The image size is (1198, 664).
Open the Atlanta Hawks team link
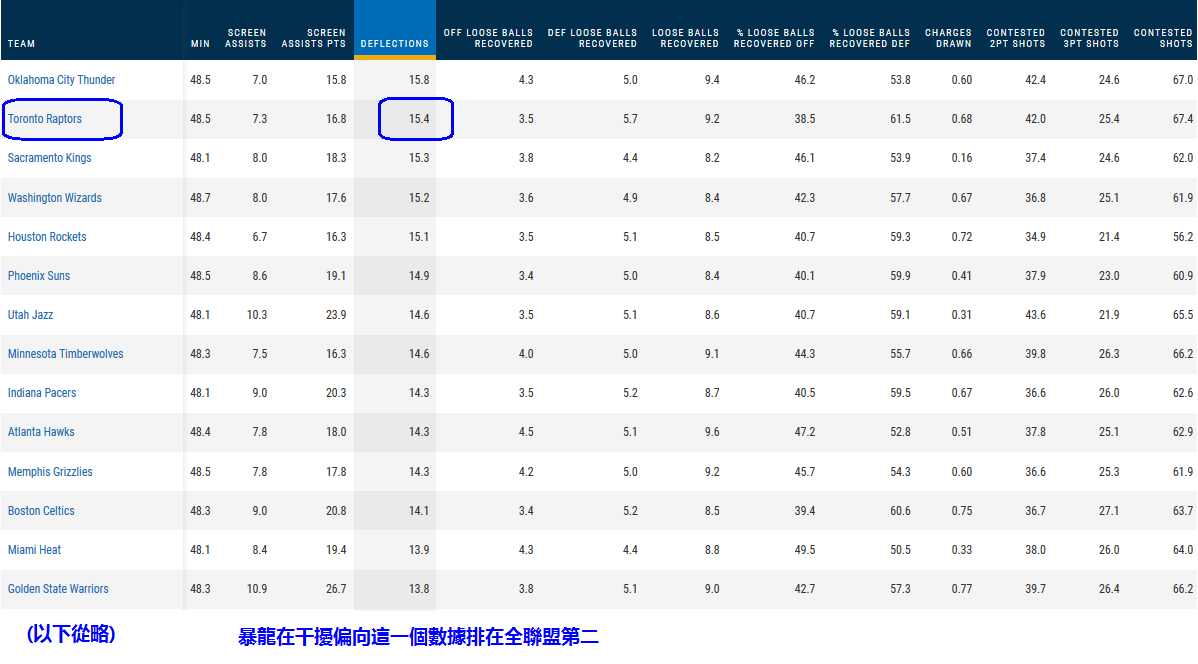(x=40, y=432)
